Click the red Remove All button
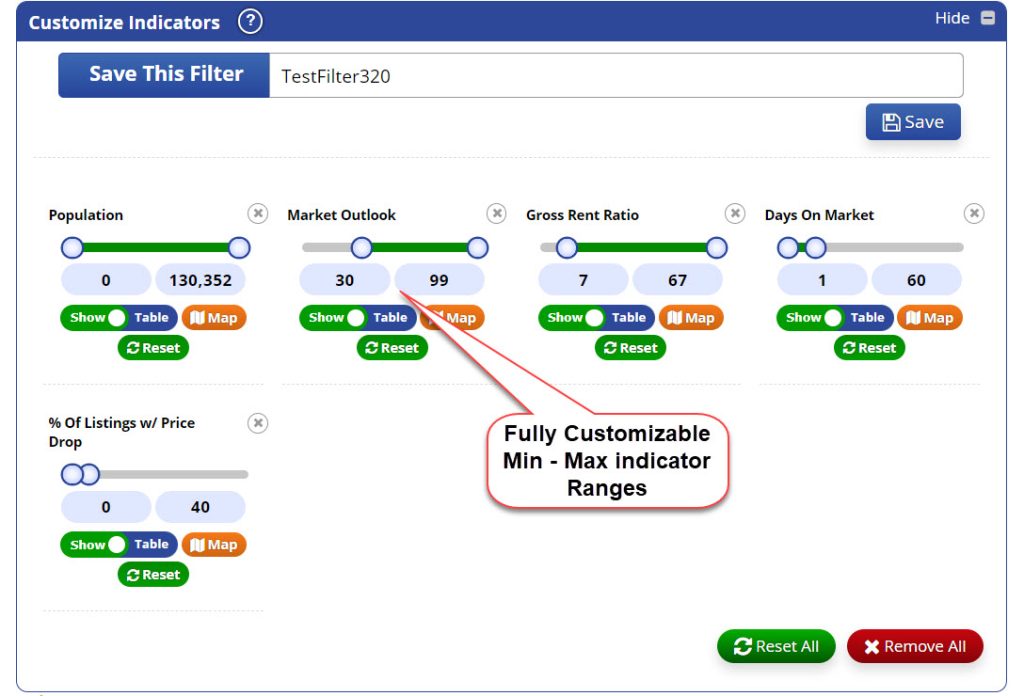Screen dimensions: 1024x696 click(915, 646)
